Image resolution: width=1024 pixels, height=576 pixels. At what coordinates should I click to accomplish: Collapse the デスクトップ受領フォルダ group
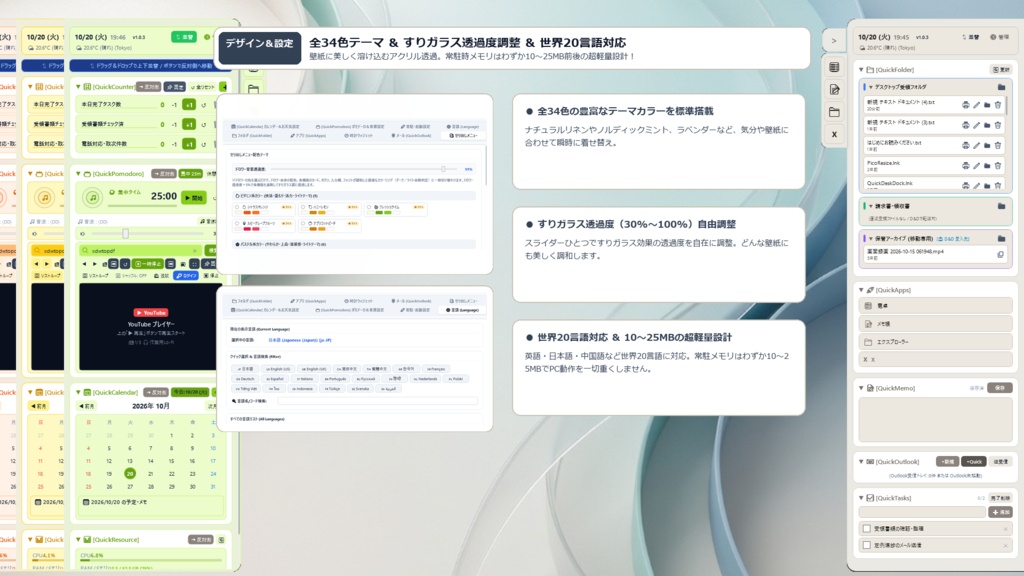click(x=871, y=87)
